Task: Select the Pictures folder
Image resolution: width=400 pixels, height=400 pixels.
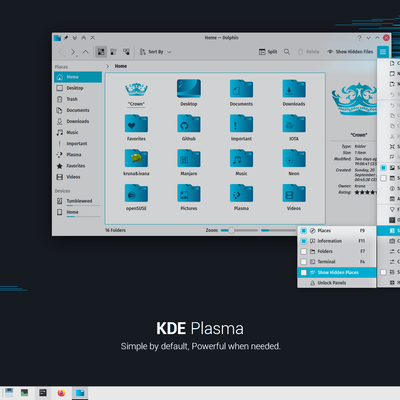Action: click(x=189, y=197)
